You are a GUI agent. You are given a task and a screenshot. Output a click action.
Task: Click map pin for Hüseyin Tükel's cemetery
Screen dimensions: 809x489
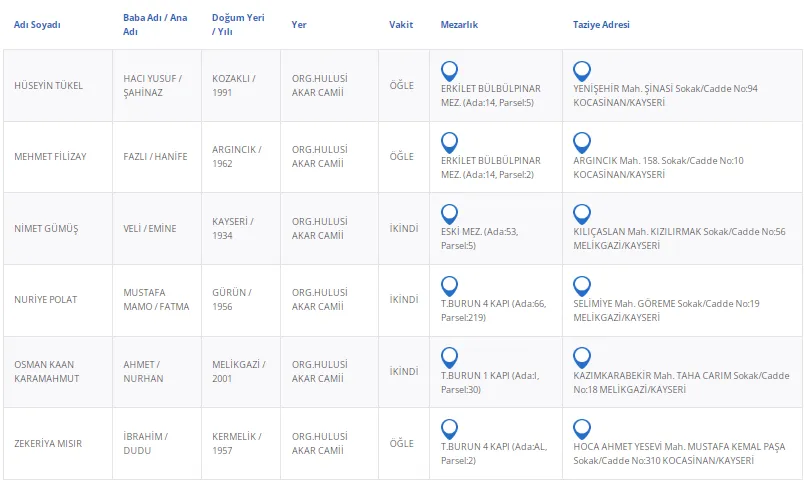point(450,71)
